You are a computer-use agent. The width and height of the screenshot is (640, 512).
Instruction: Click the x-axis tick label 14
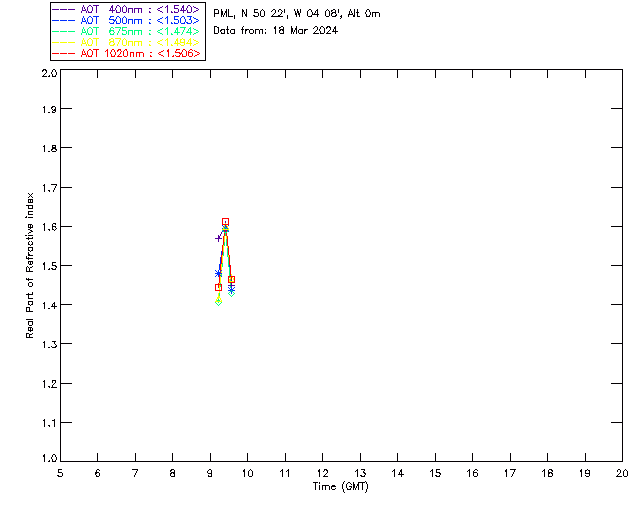(398, 473)
